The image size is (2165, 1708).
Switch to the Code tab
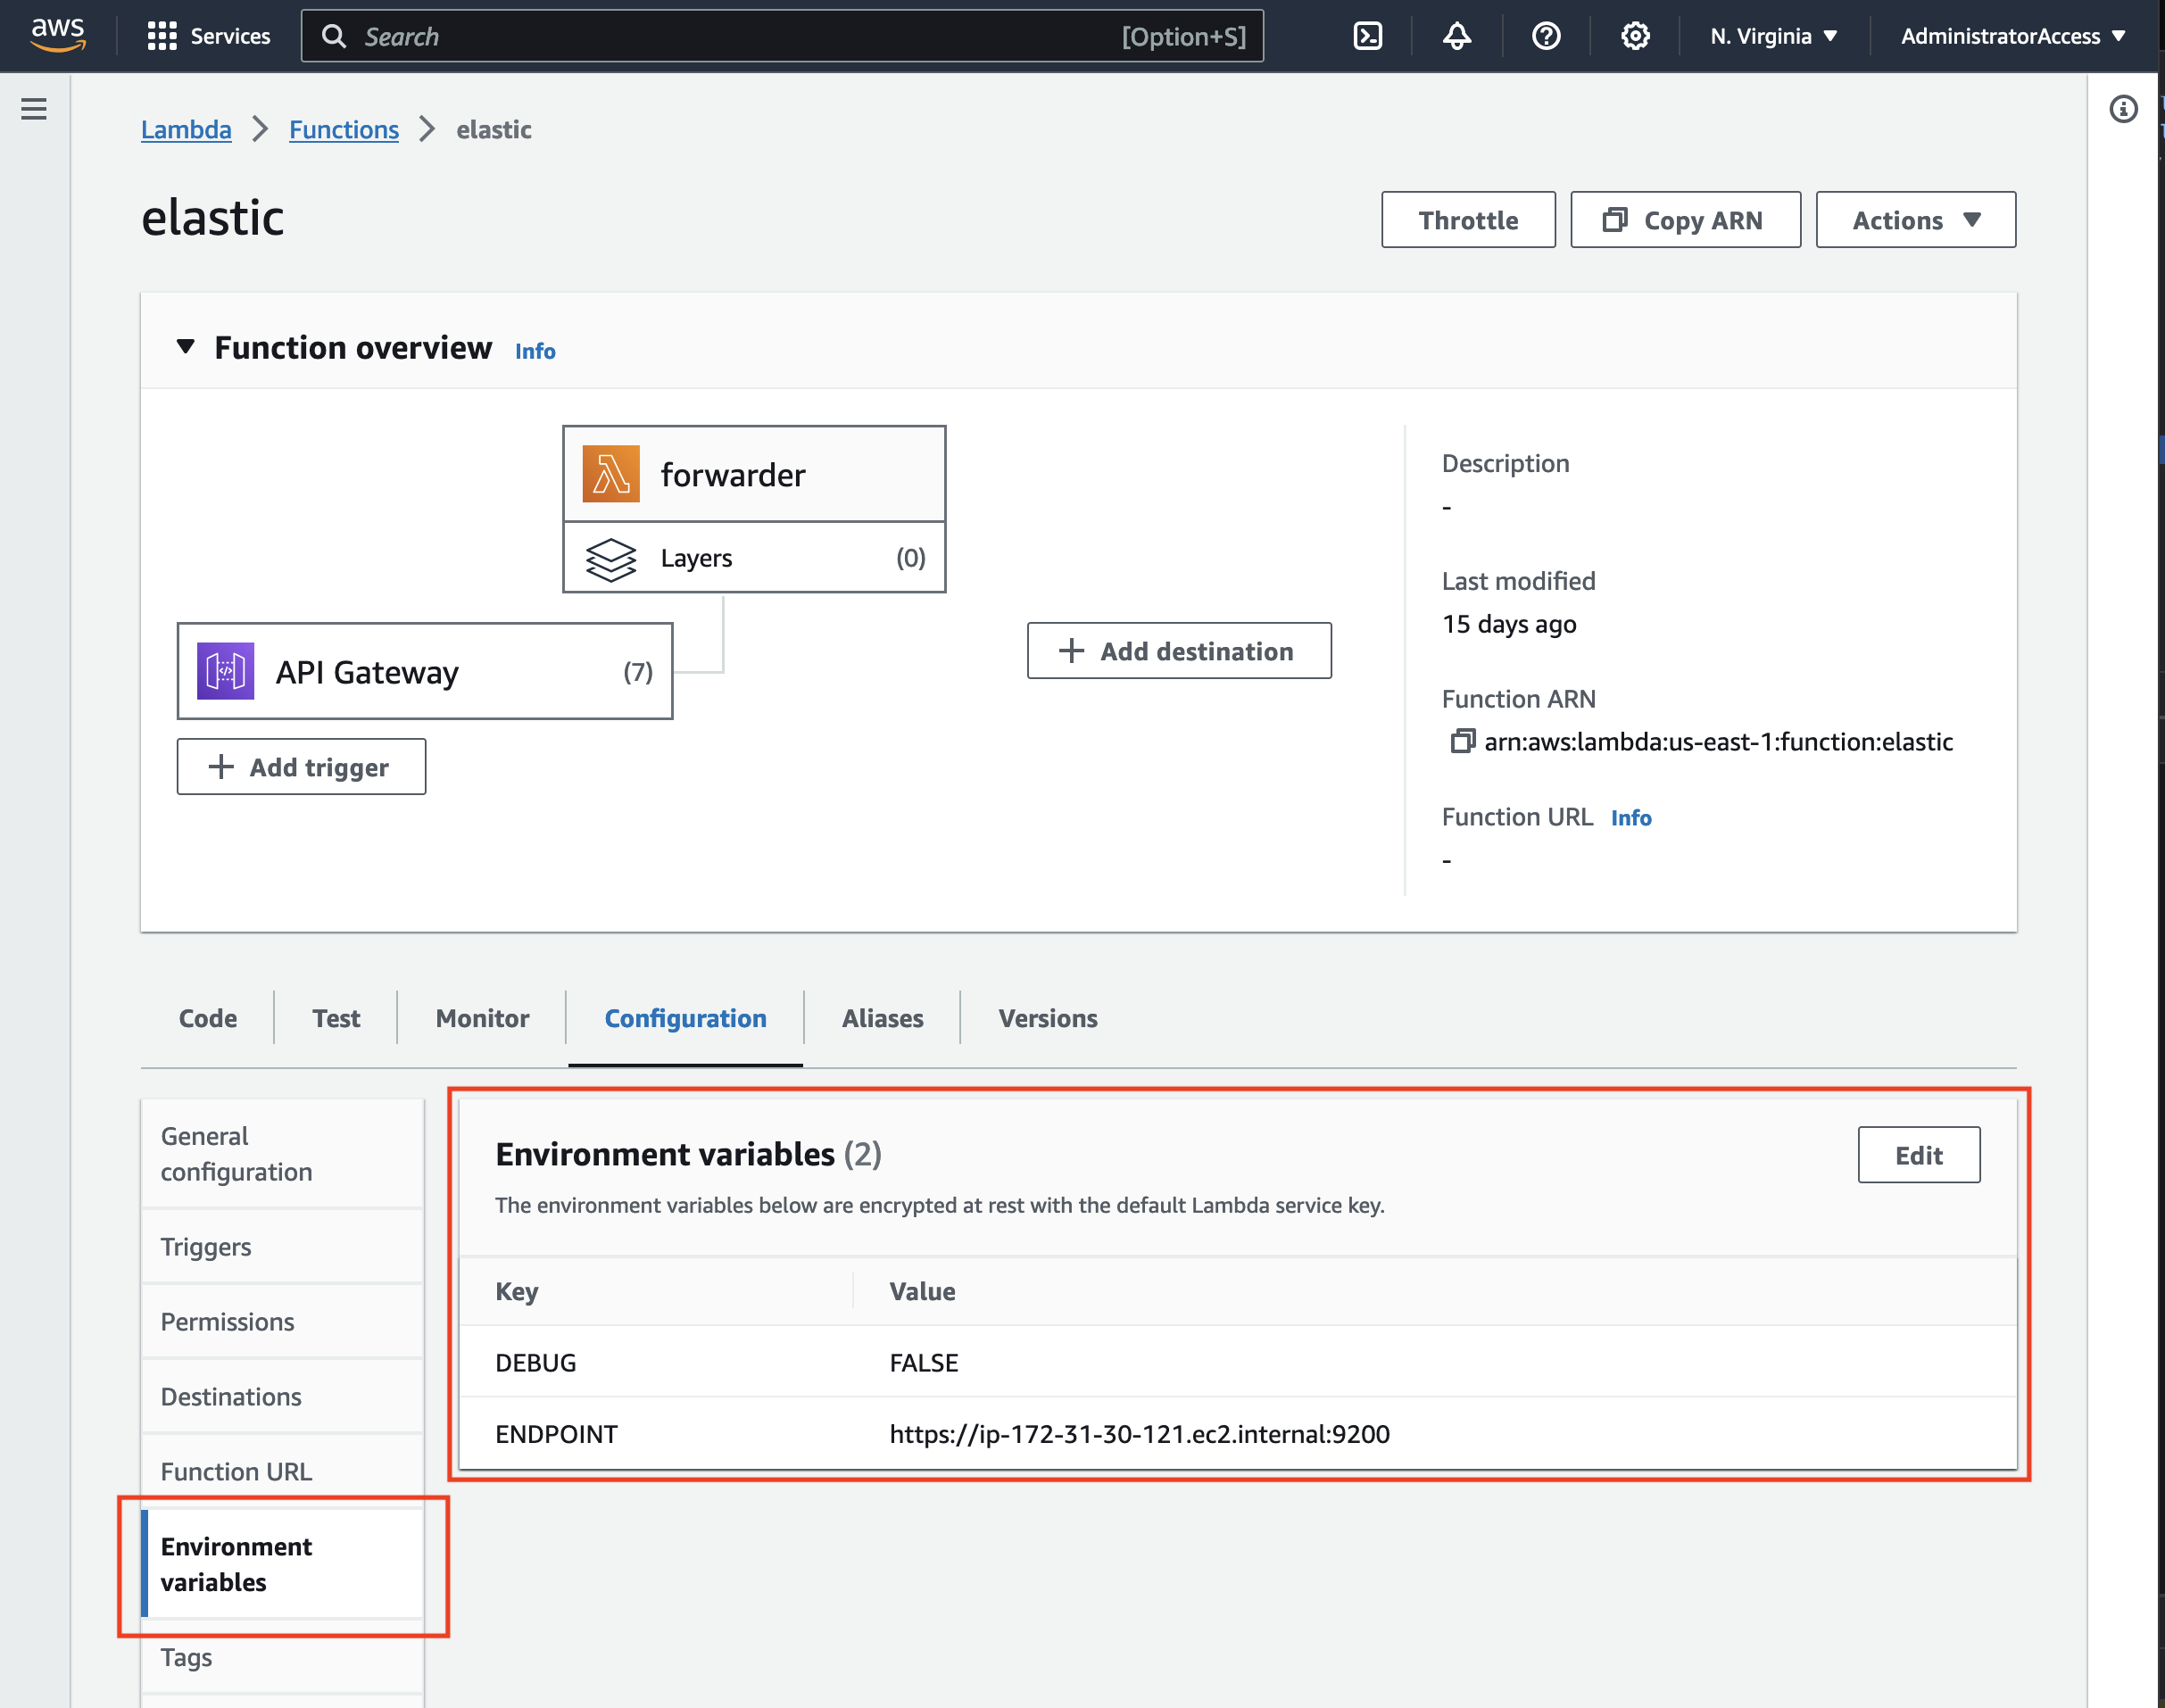[x=208, y=1018]
